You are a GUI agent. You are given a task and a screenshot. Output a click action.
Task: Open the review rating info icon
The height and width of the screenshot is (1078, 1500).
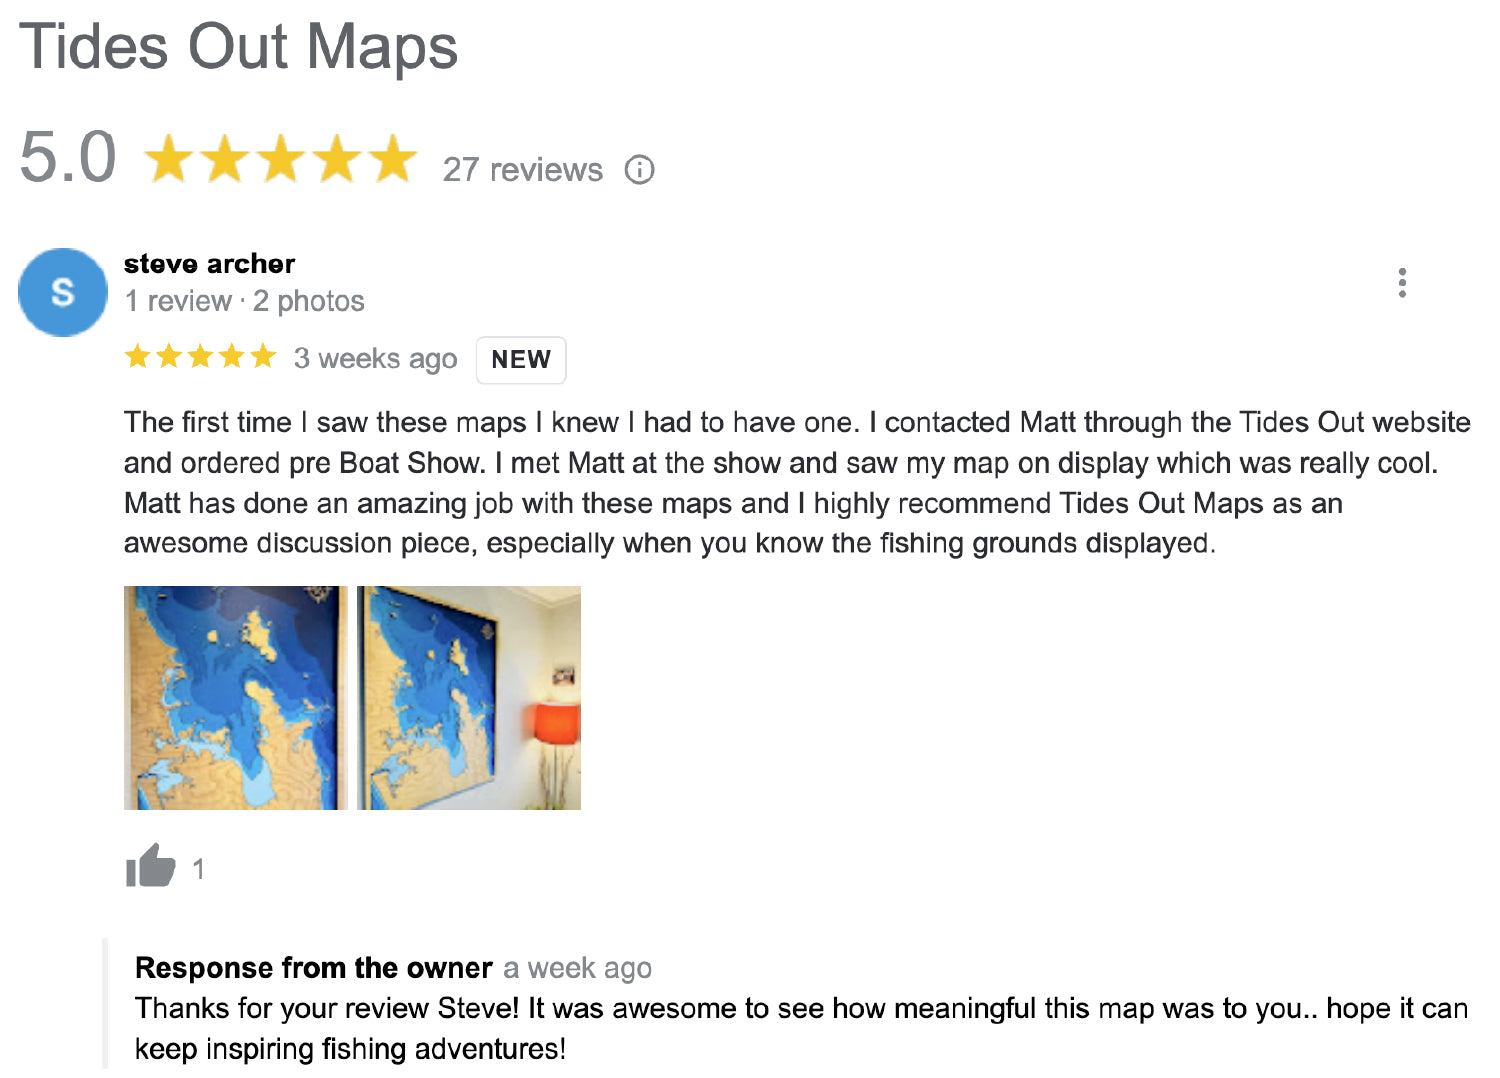(x=640, y=170)
